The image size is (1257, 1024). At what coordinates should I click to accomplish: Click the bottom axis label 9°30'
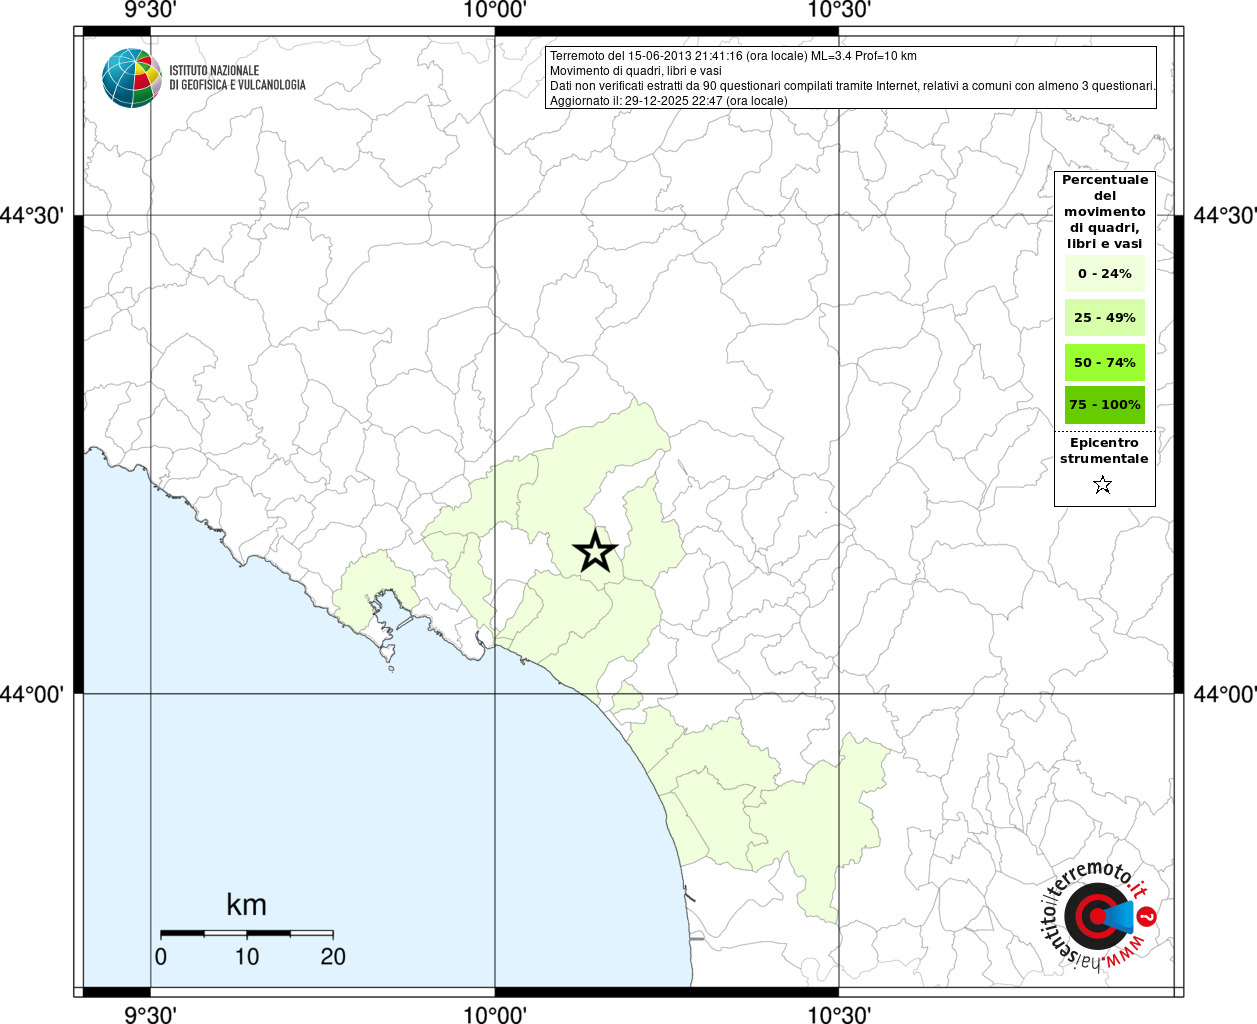150,1015
